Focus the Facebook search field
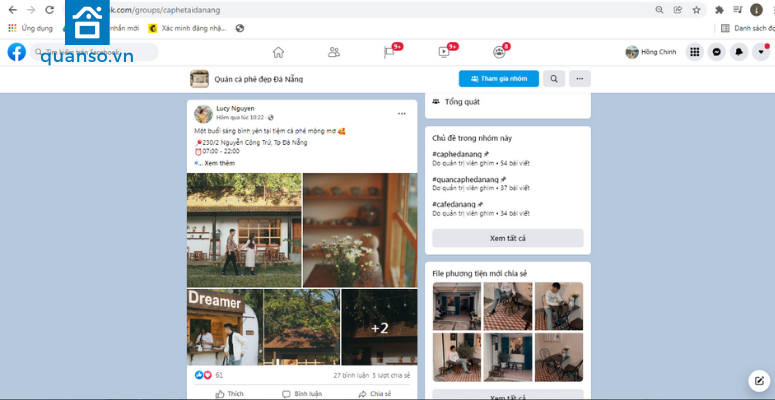Image resolution: width=775 pixels, height=400 pixels. pos(94,52)
